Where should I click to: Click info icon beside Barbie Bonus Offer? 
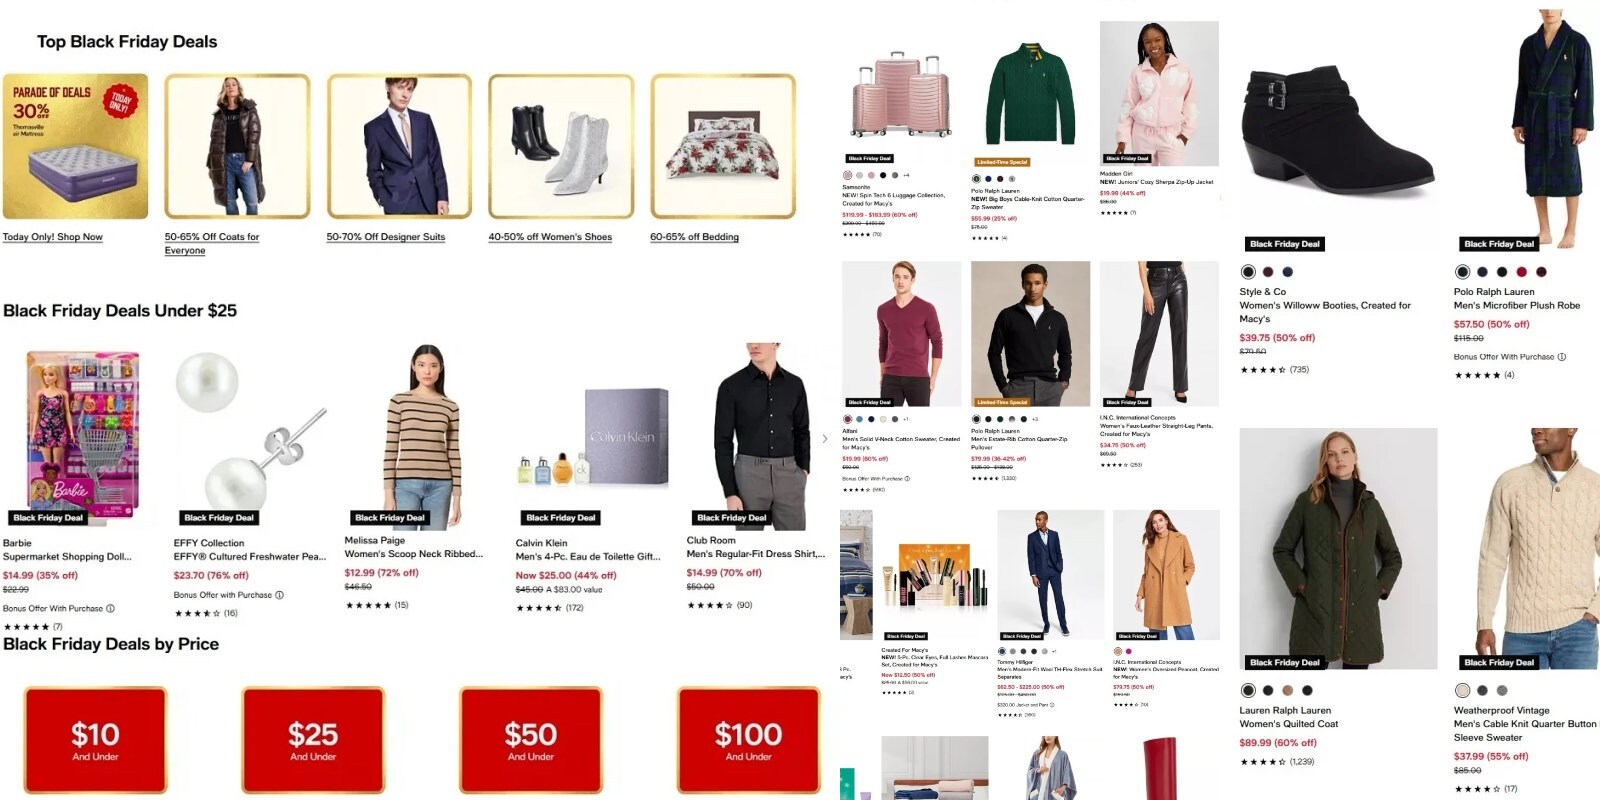[x=110, y=609]
